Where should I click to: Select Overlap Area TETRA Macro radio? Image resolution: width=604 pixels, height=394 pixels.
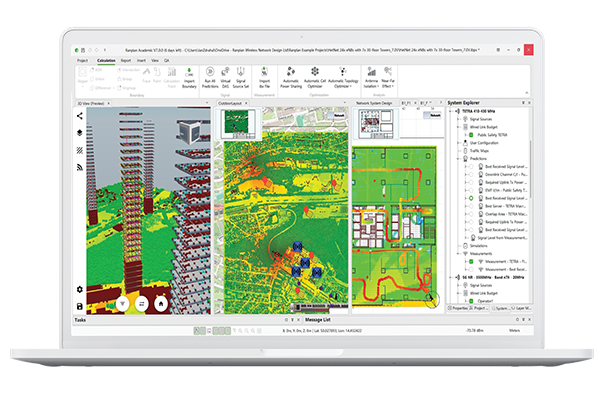click(x=471, y=214)
